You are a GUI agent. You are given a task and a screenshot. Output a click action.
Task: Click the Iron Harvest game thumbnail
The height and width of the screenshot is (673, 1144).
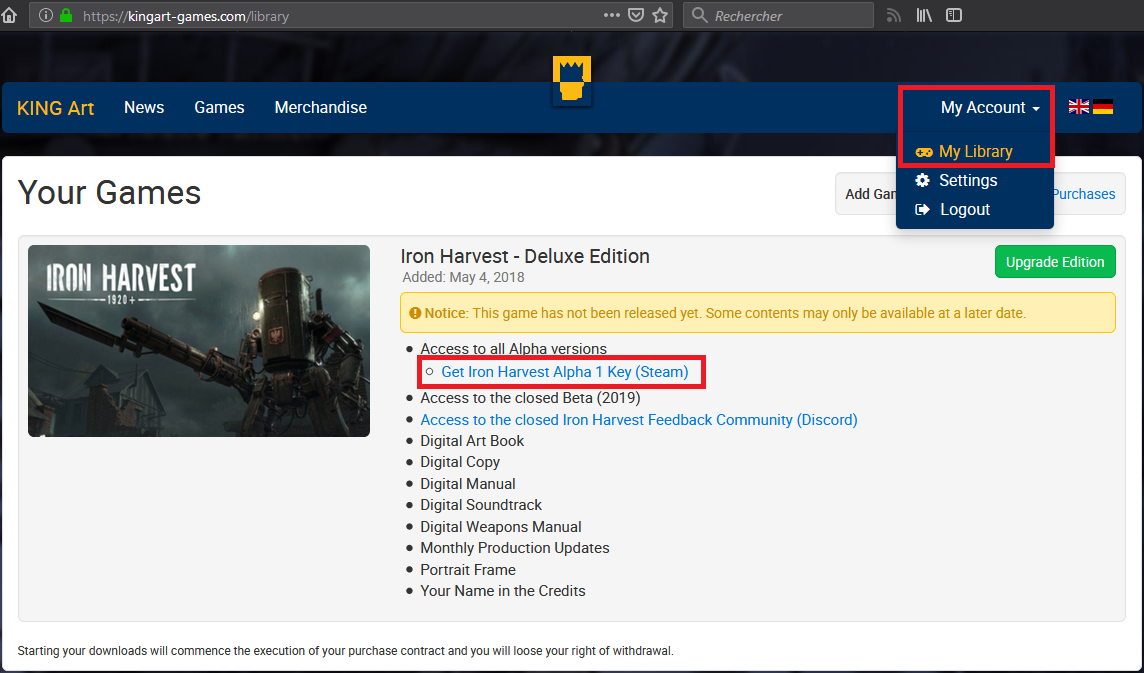pos(199,341)
